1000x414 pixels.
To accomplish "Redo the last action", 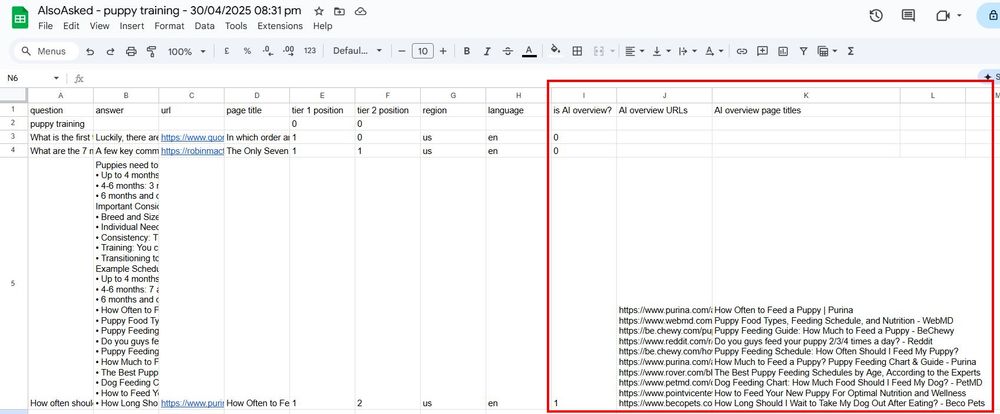I will 110,51.
